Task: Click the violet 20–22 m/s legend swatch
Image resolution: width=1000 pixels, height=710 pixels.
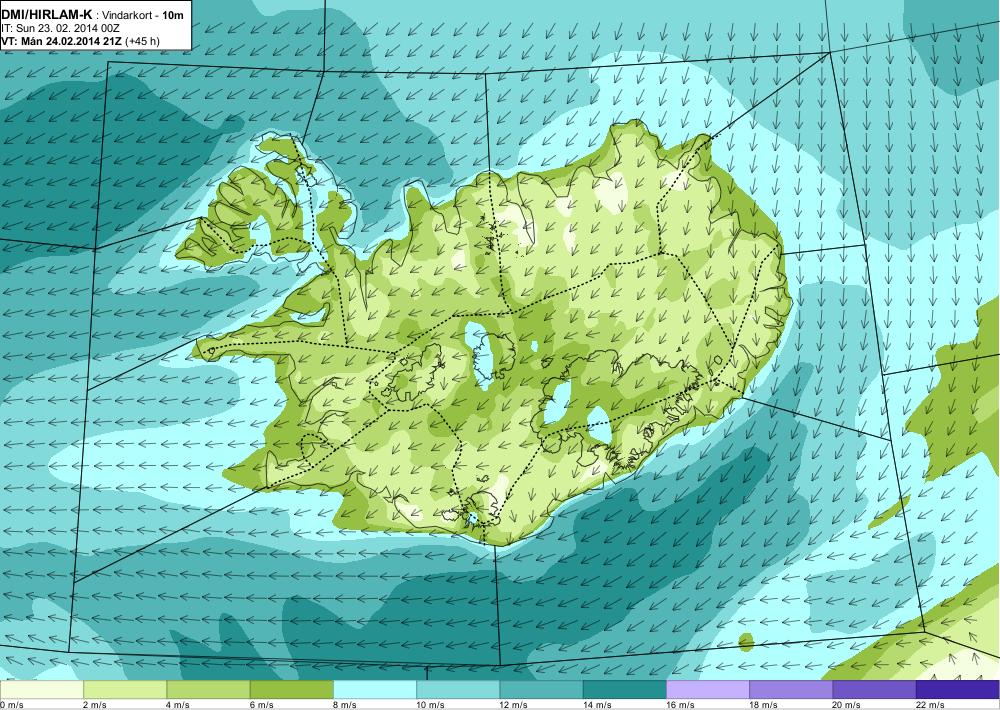Action: click(x=874, y=690)
